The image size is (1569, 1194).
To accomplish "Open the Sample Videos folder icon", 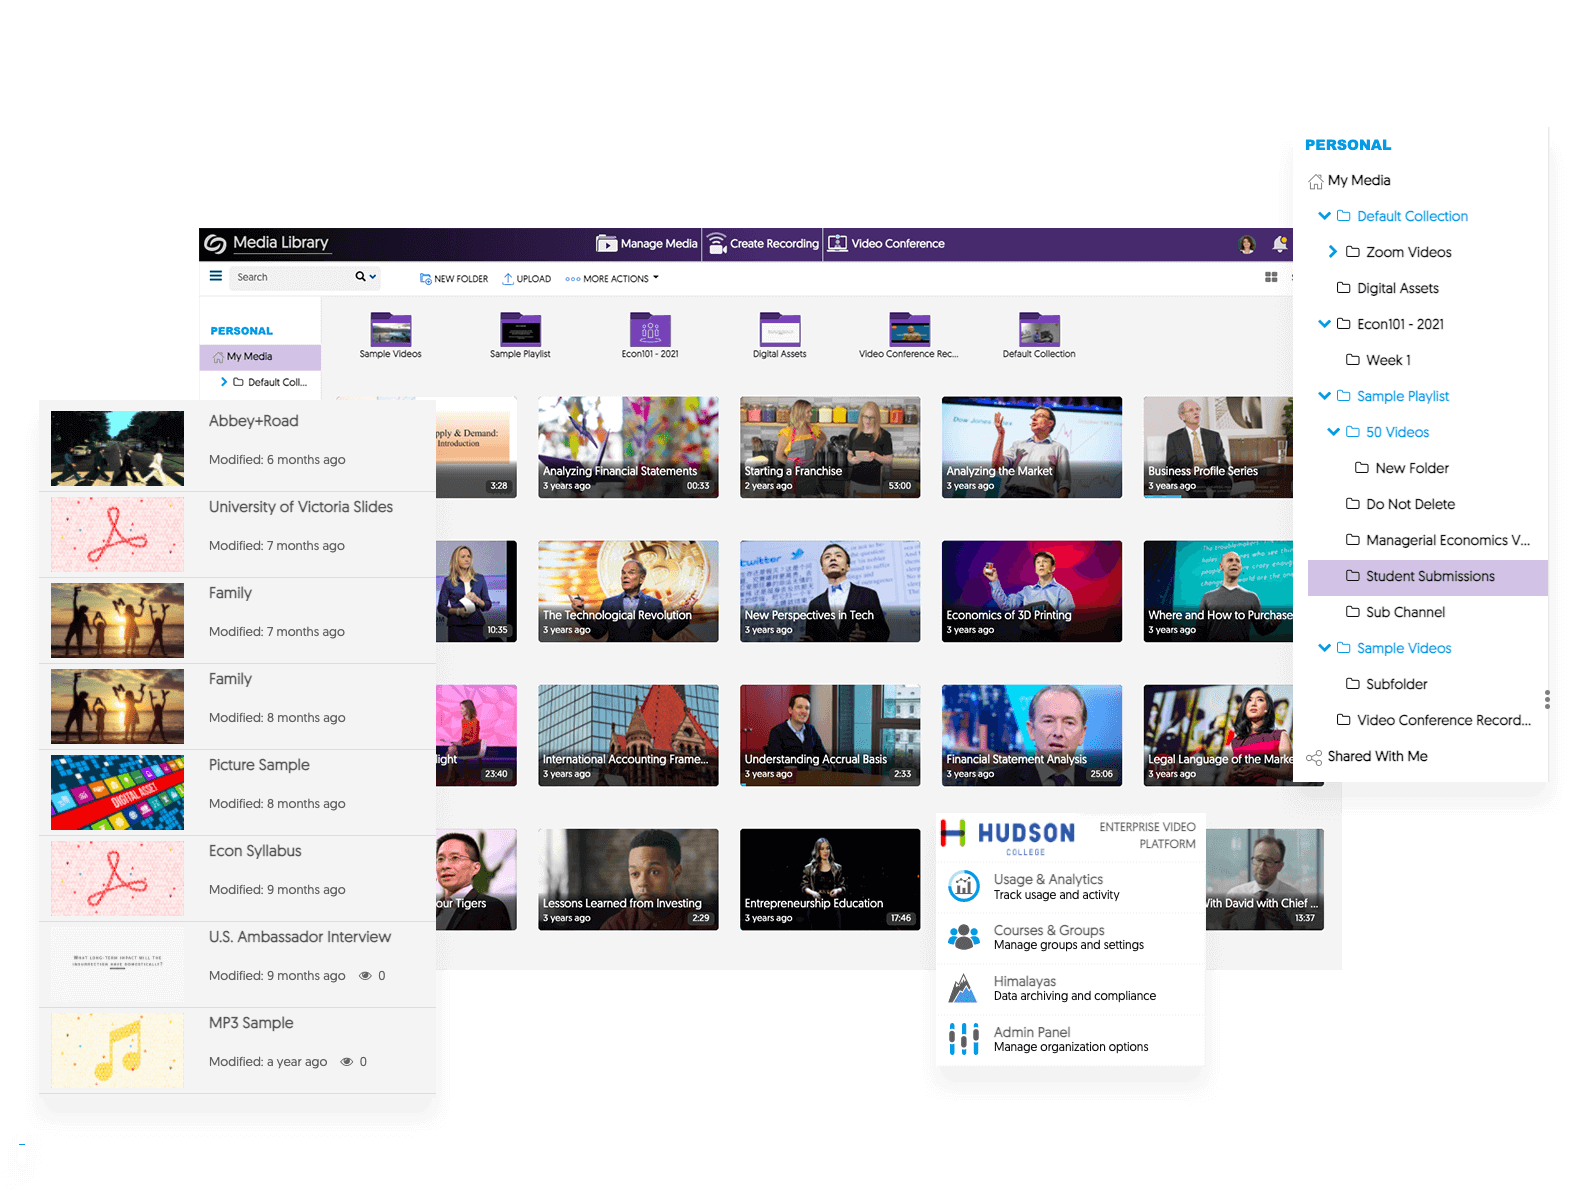I will [x=391, y=329].
